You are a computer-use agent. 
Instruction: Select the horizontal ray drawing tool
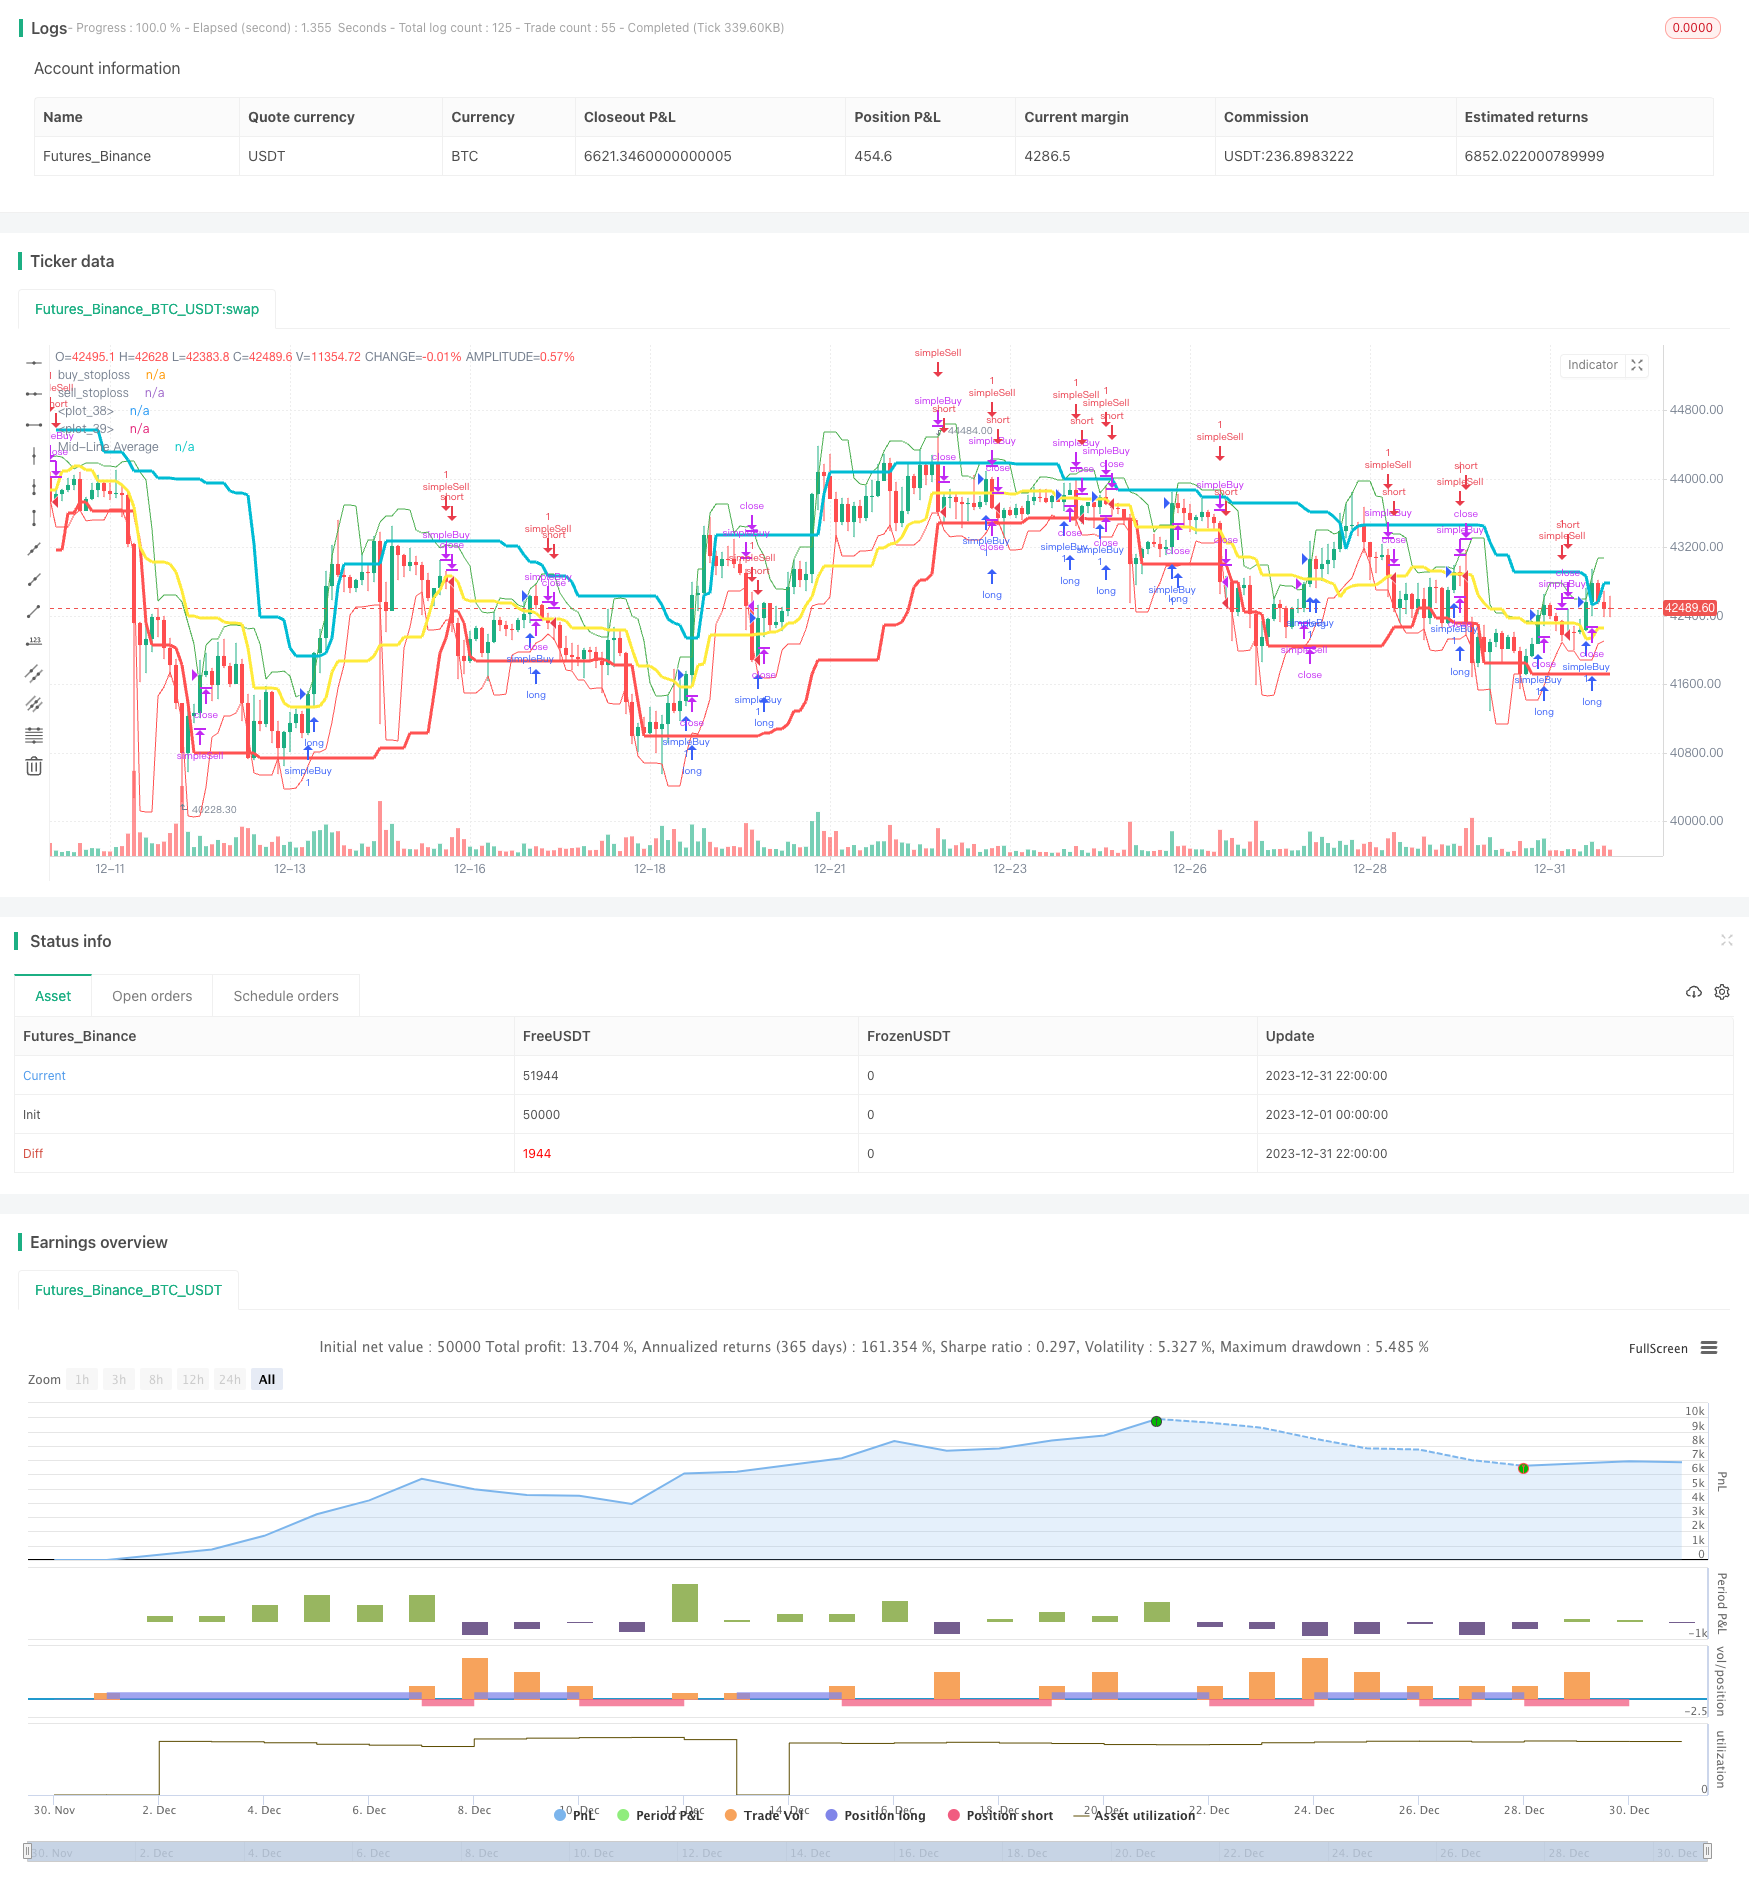click(34, 394)
